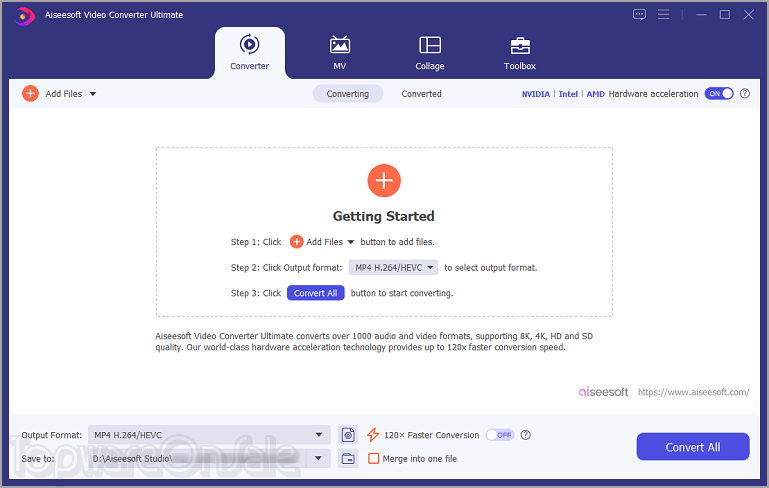Click the Aiseesoft app logo
Viewport: 769px width, 488px height.
coord(25,16)
